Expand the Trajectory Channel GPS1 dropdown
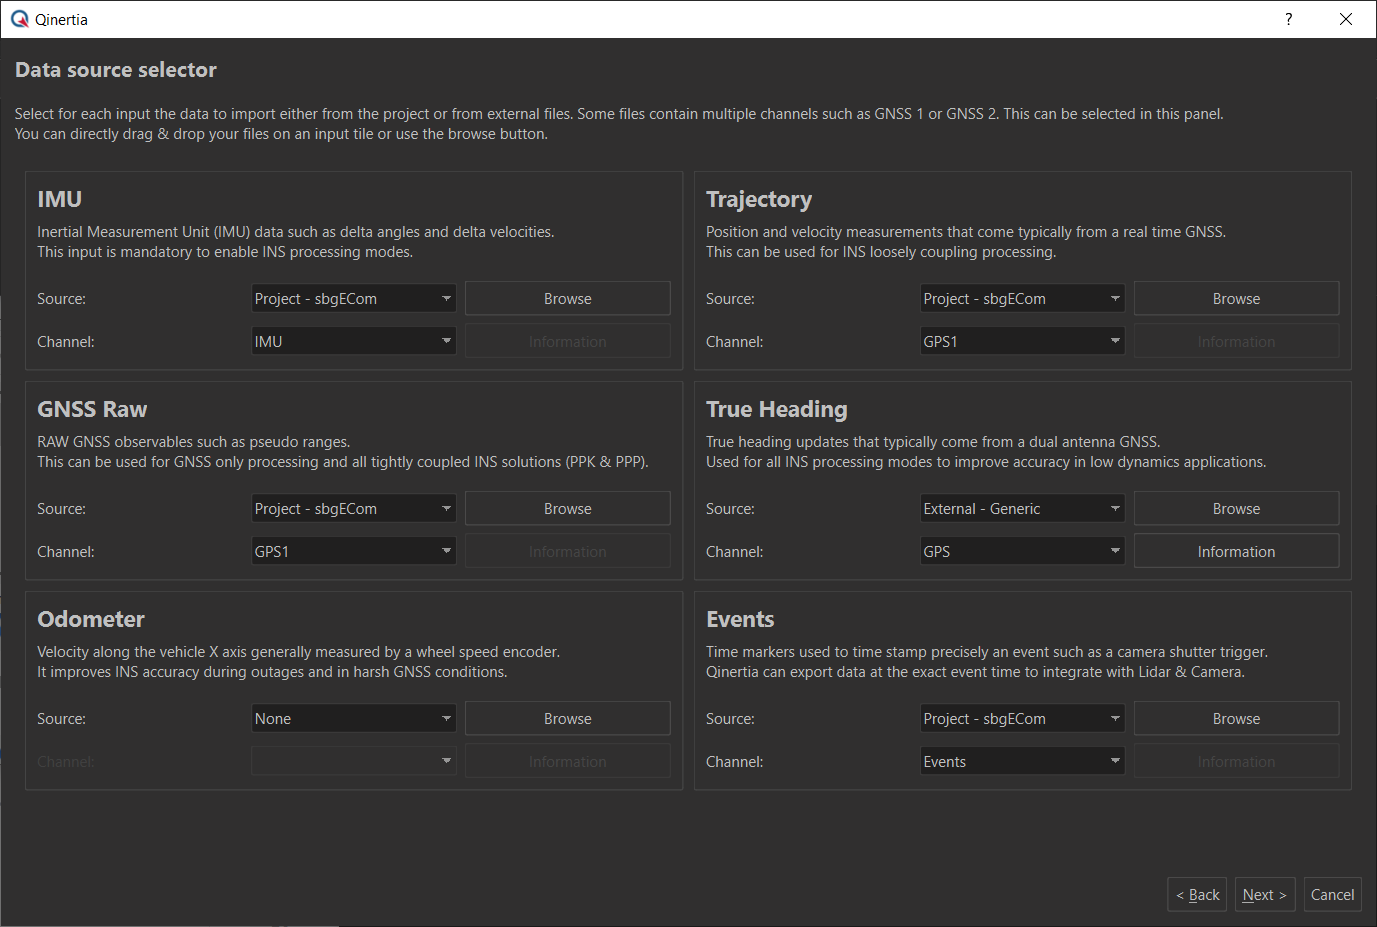 [x=1021, y=342]
